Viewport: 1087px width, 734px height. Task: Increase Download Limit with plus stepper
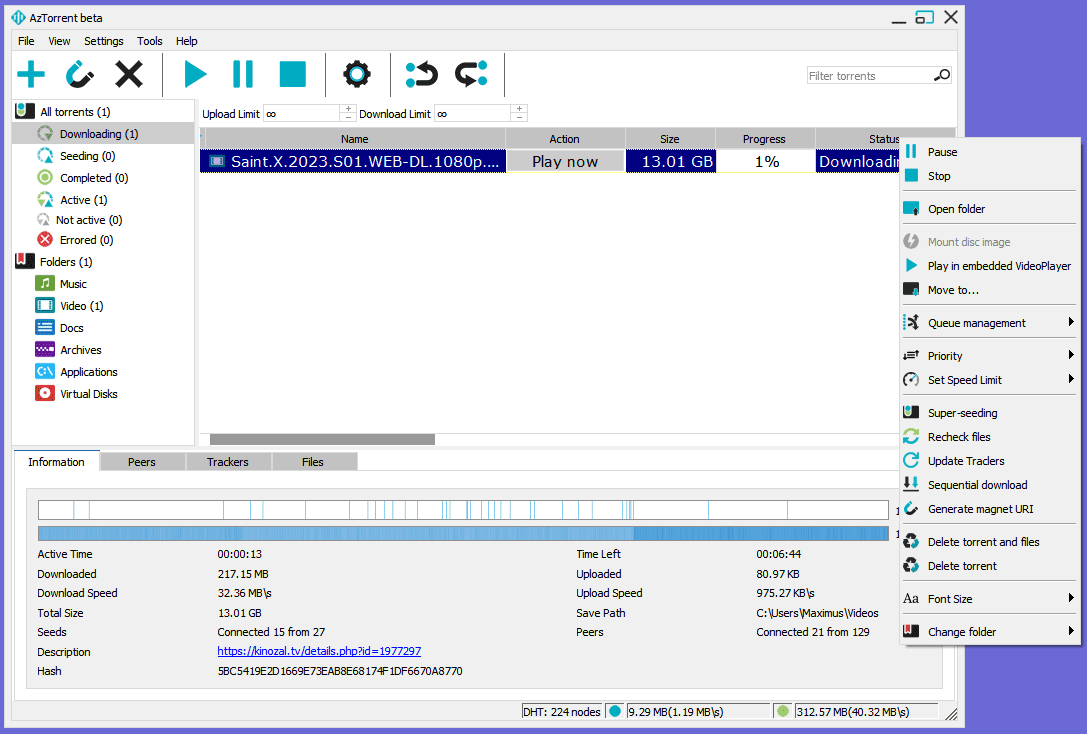point(519,109)
